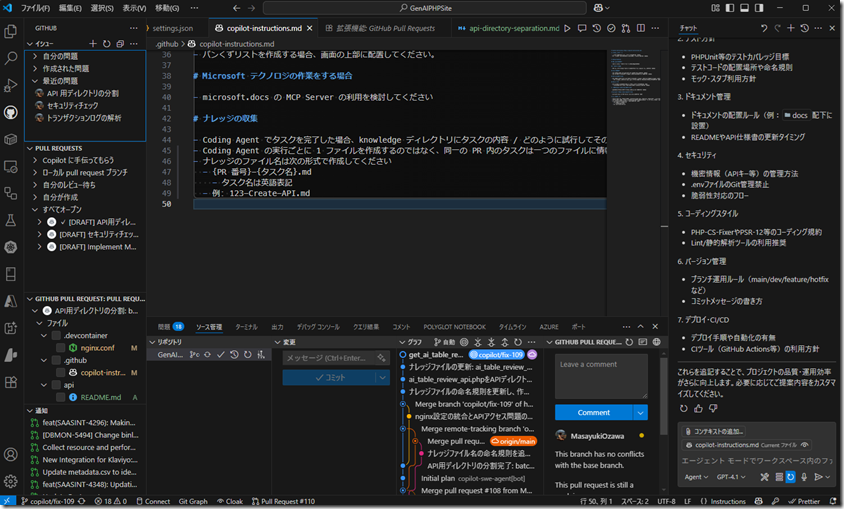Select the GitHub icon in activity bar
844x509 pixels.
click(x=10, y=112)
